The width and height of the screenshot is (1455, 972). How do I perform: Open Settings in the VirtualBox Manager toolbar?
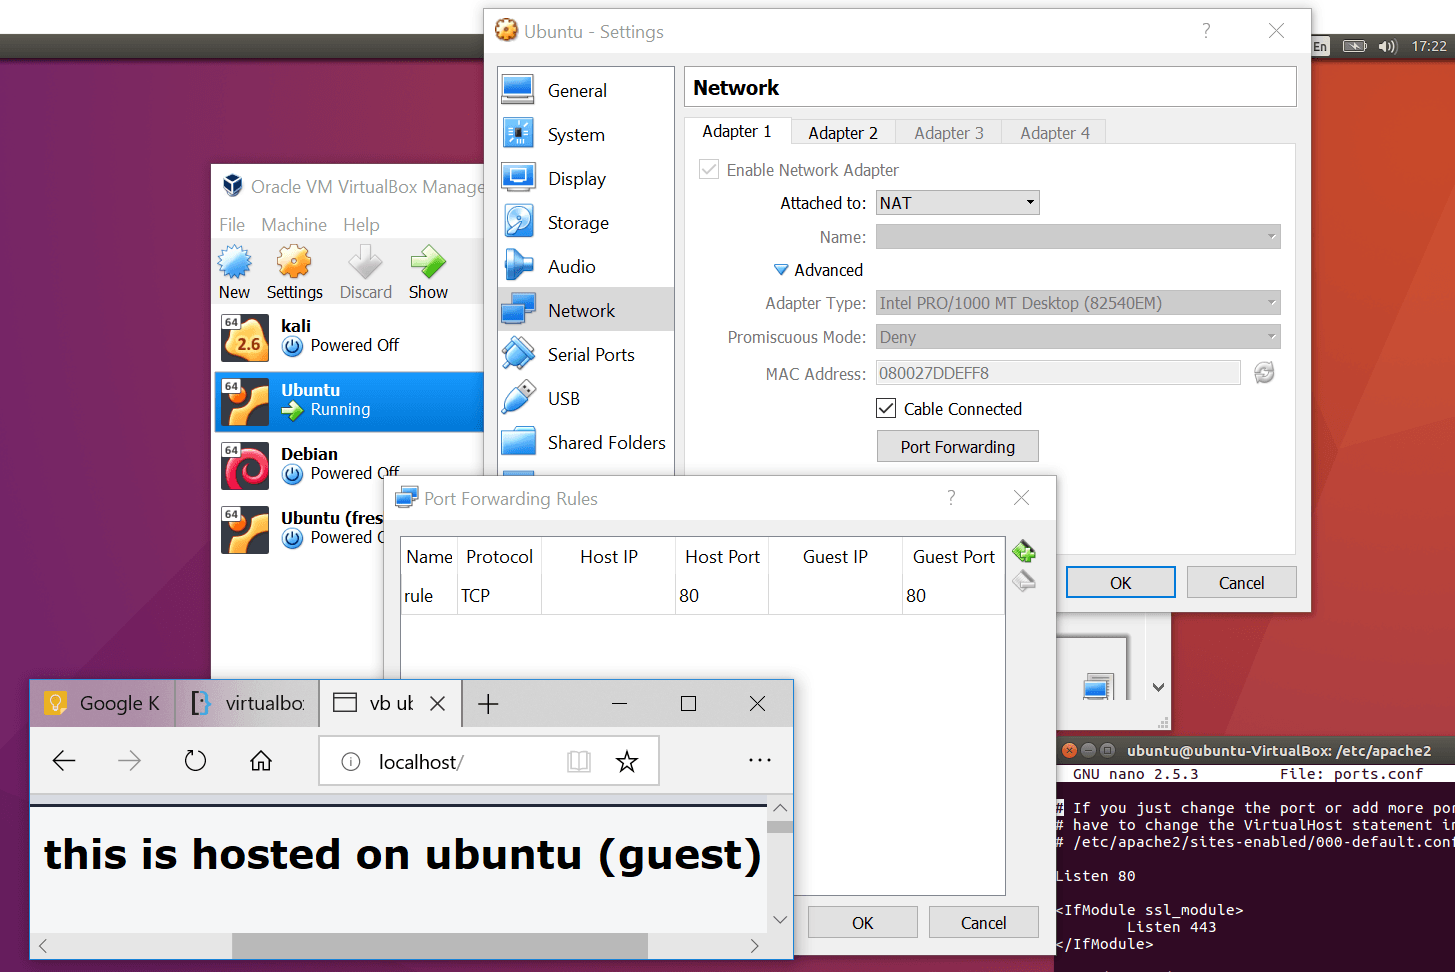point(294,264)
